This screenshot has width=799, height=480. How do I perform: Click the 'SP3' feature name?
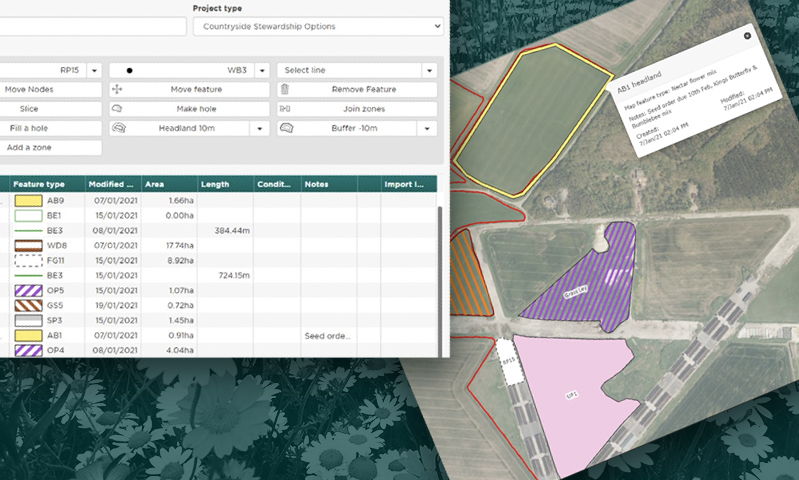pos(54,321)
